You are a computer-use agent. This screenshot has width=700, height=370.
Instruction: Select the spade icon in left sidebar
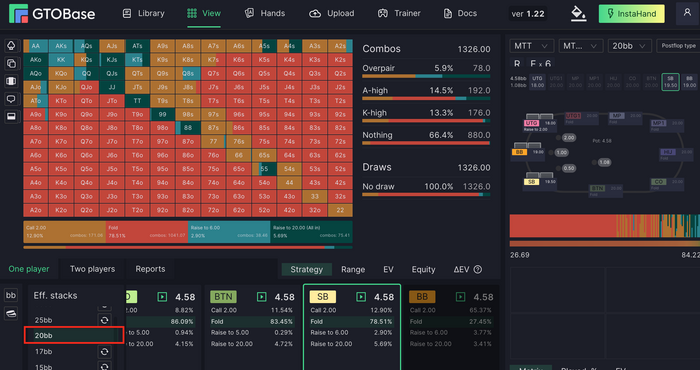[11, 46]
